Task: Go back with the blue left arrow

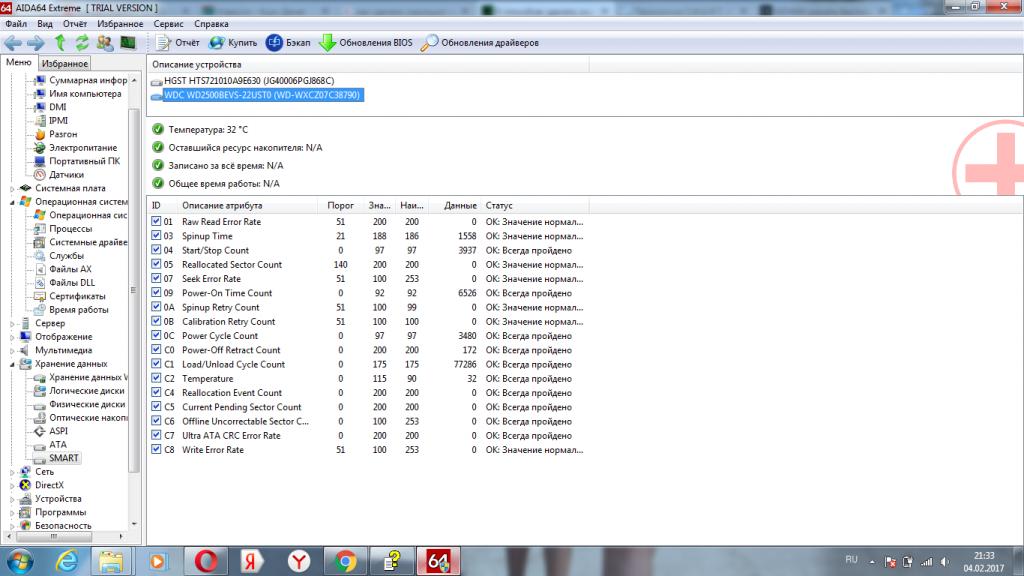Action: 12,43
